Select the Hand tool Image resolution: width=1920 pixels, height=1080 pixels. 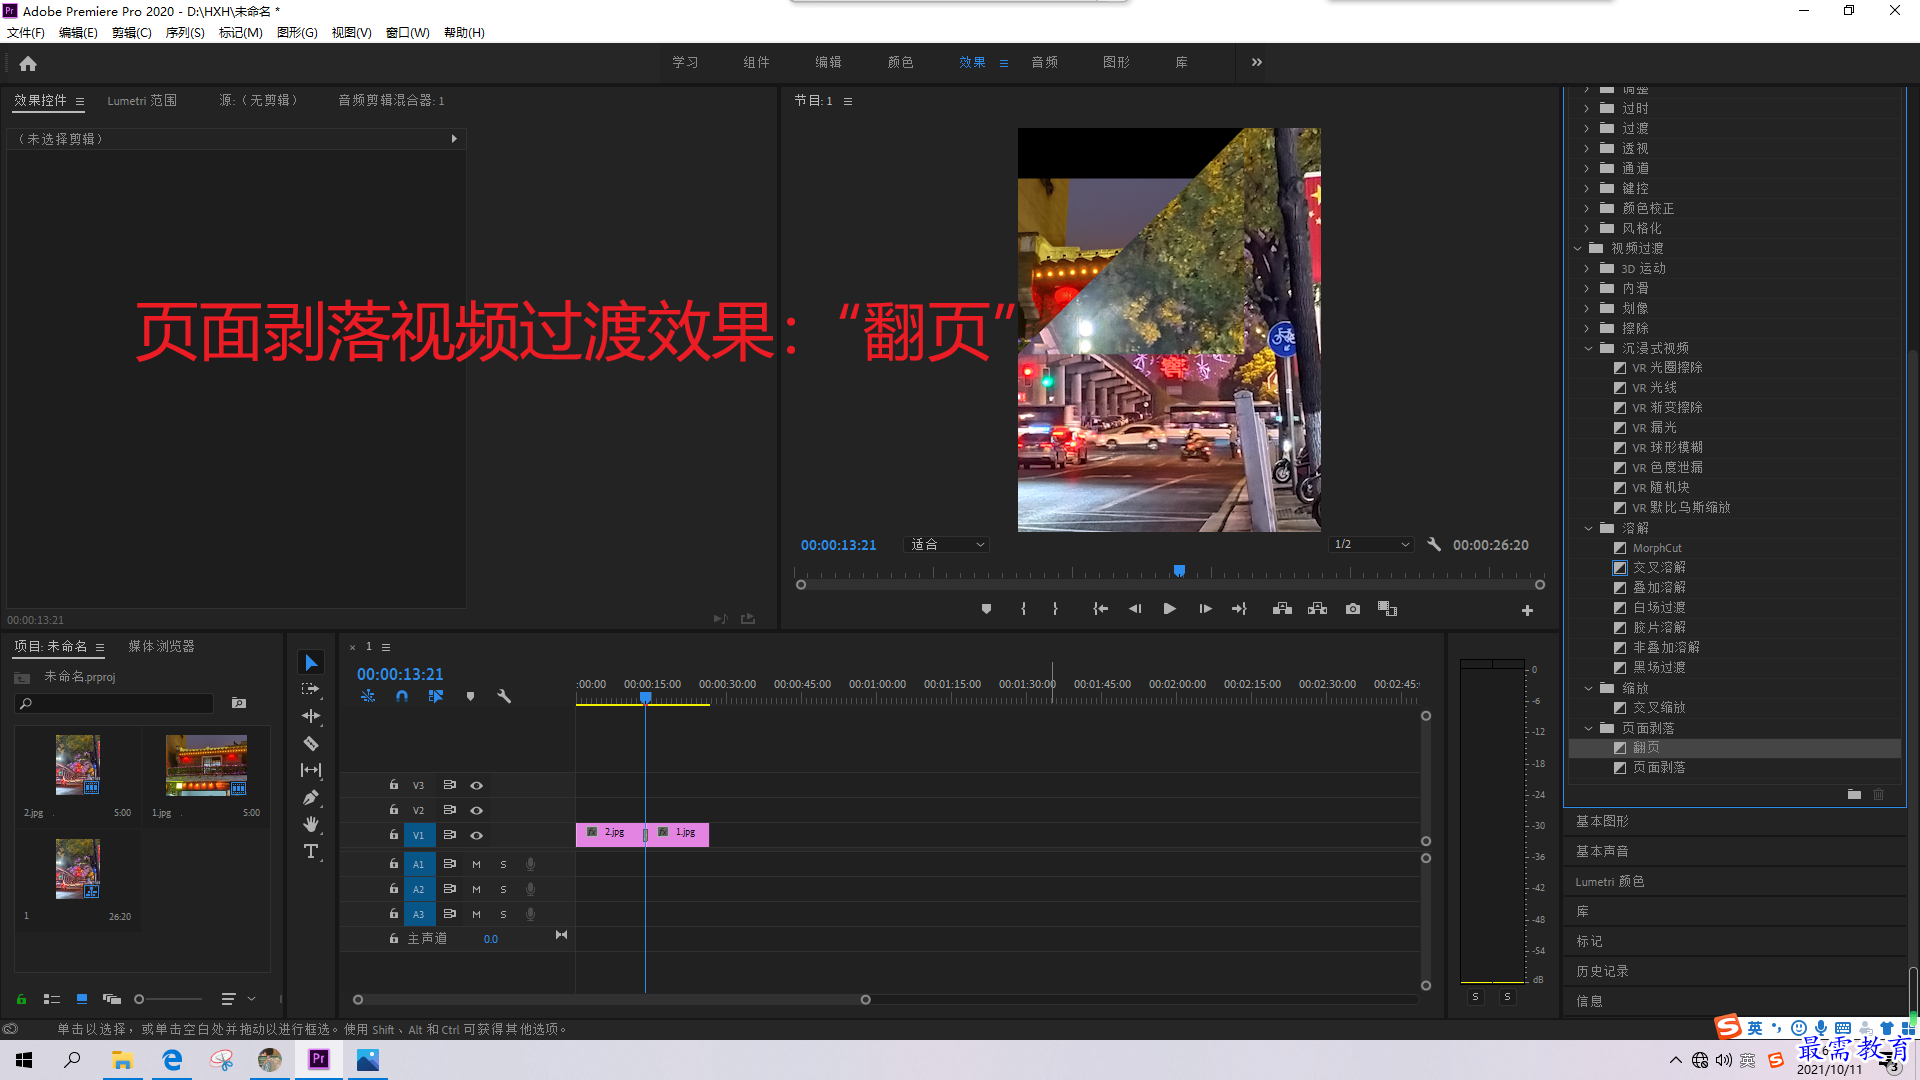click(x=311, y=824)
